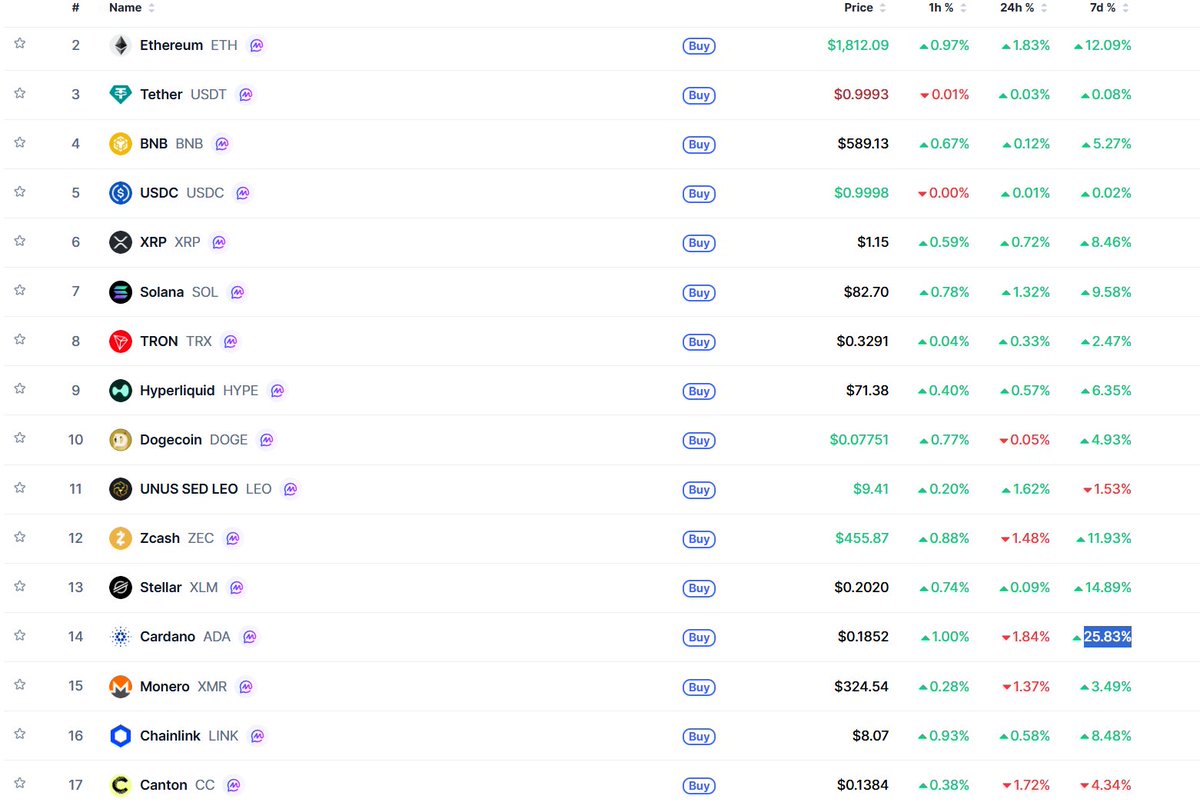The image size is (1200, 809).
Task: Click the Cardano coin logo
Action: click(120, 637)
